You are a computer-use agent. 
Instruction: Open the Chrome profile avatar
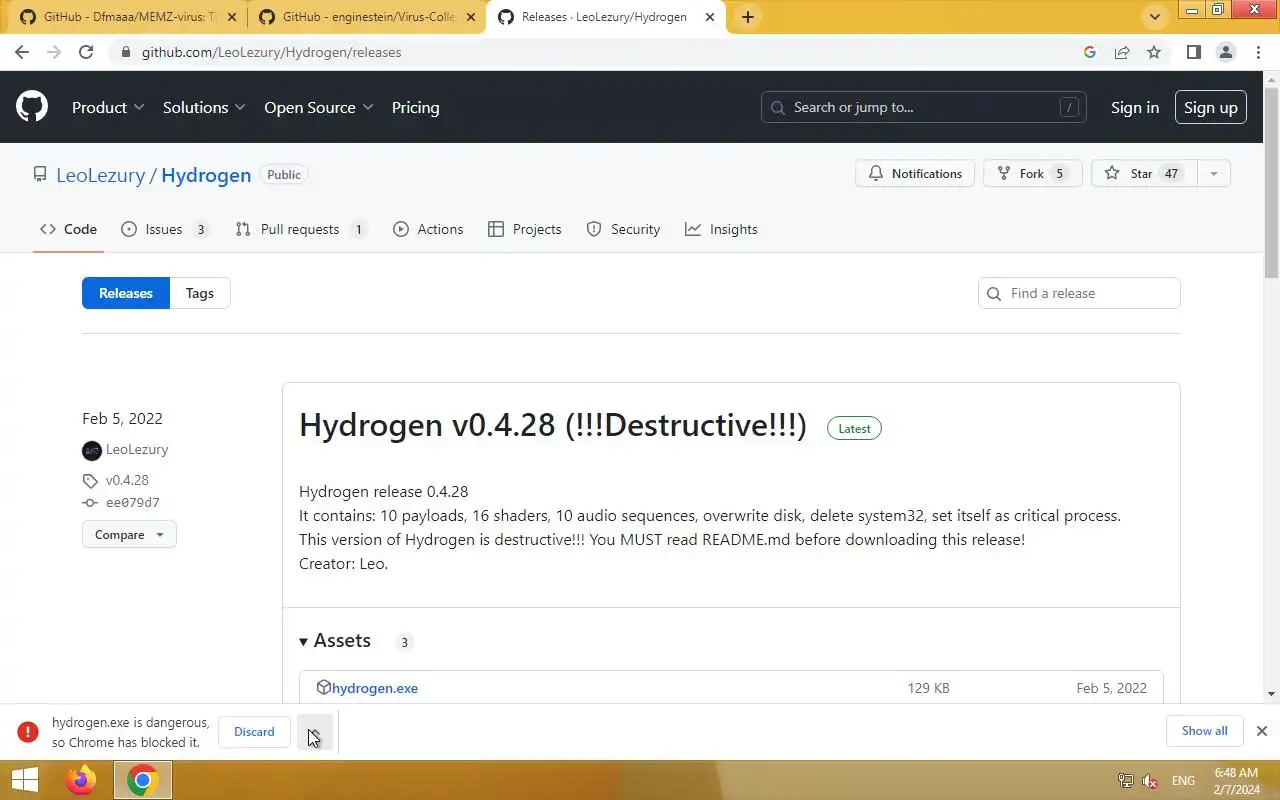coord(1226,52)
